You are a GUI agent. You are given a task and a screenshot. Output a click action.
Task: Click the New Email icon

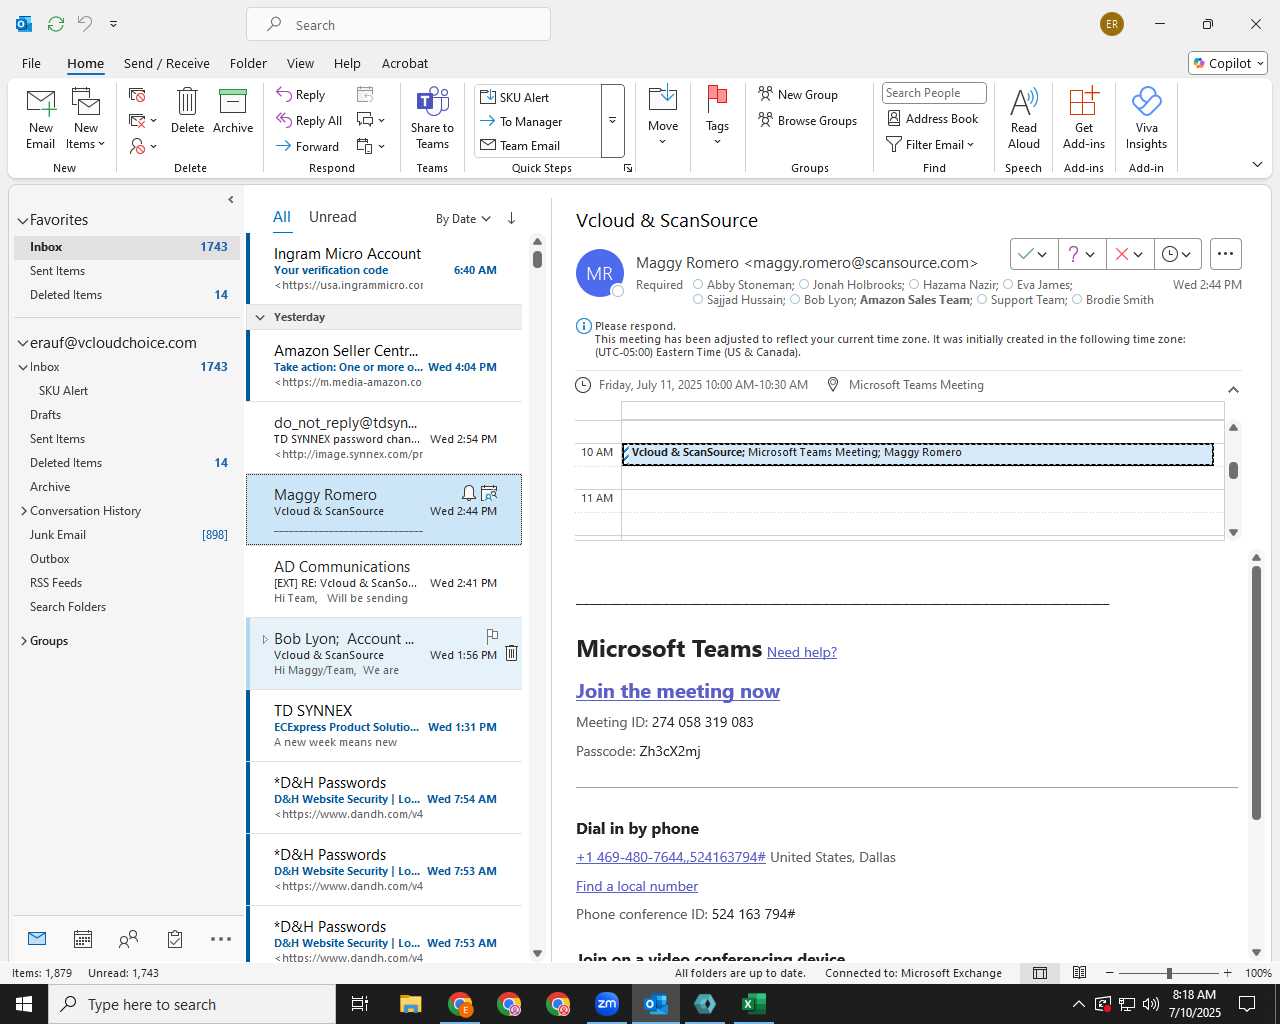[x=40, y=118]
